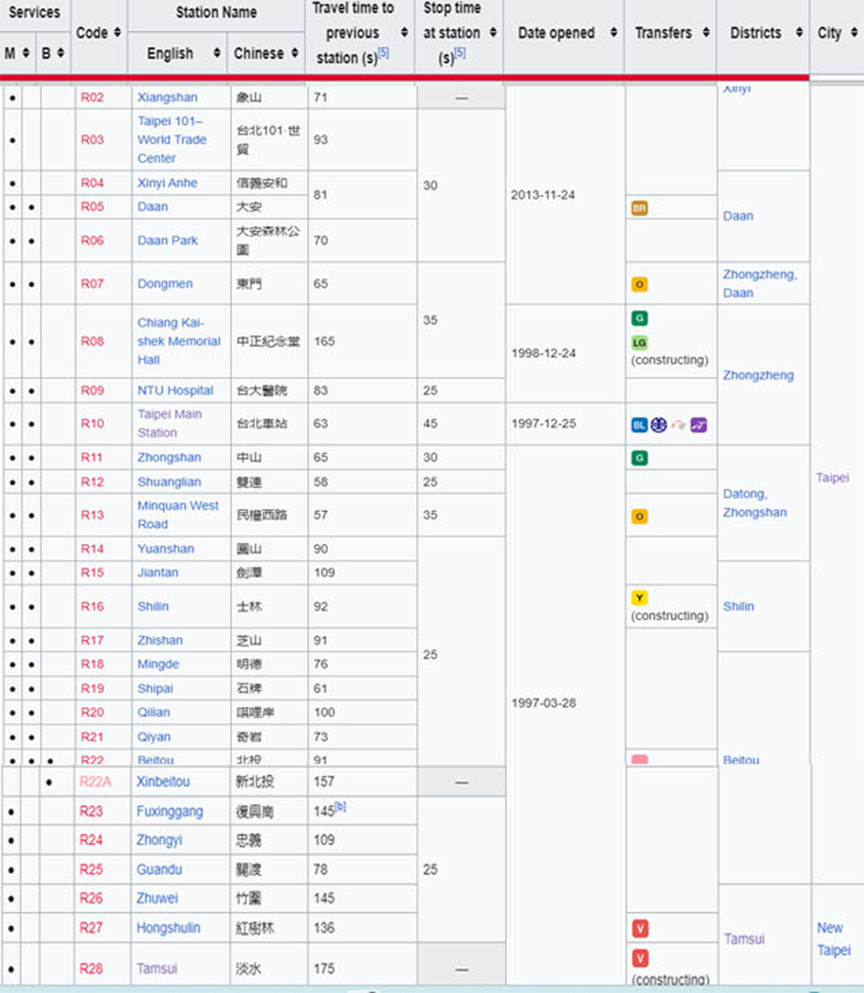Open the Xiangshan station link
864x993 pixels.
[x=167, y=98]
